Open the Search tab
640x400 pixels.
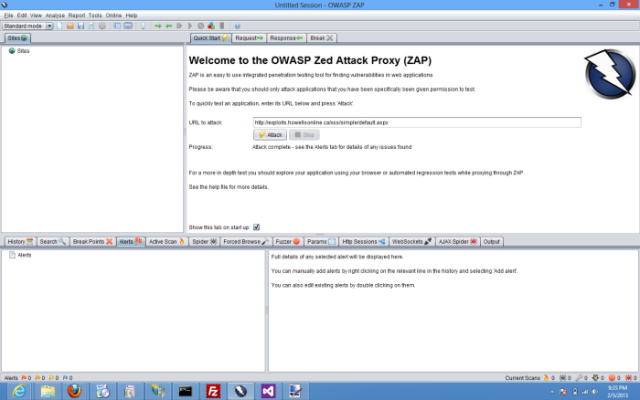(x=52, y=242)
